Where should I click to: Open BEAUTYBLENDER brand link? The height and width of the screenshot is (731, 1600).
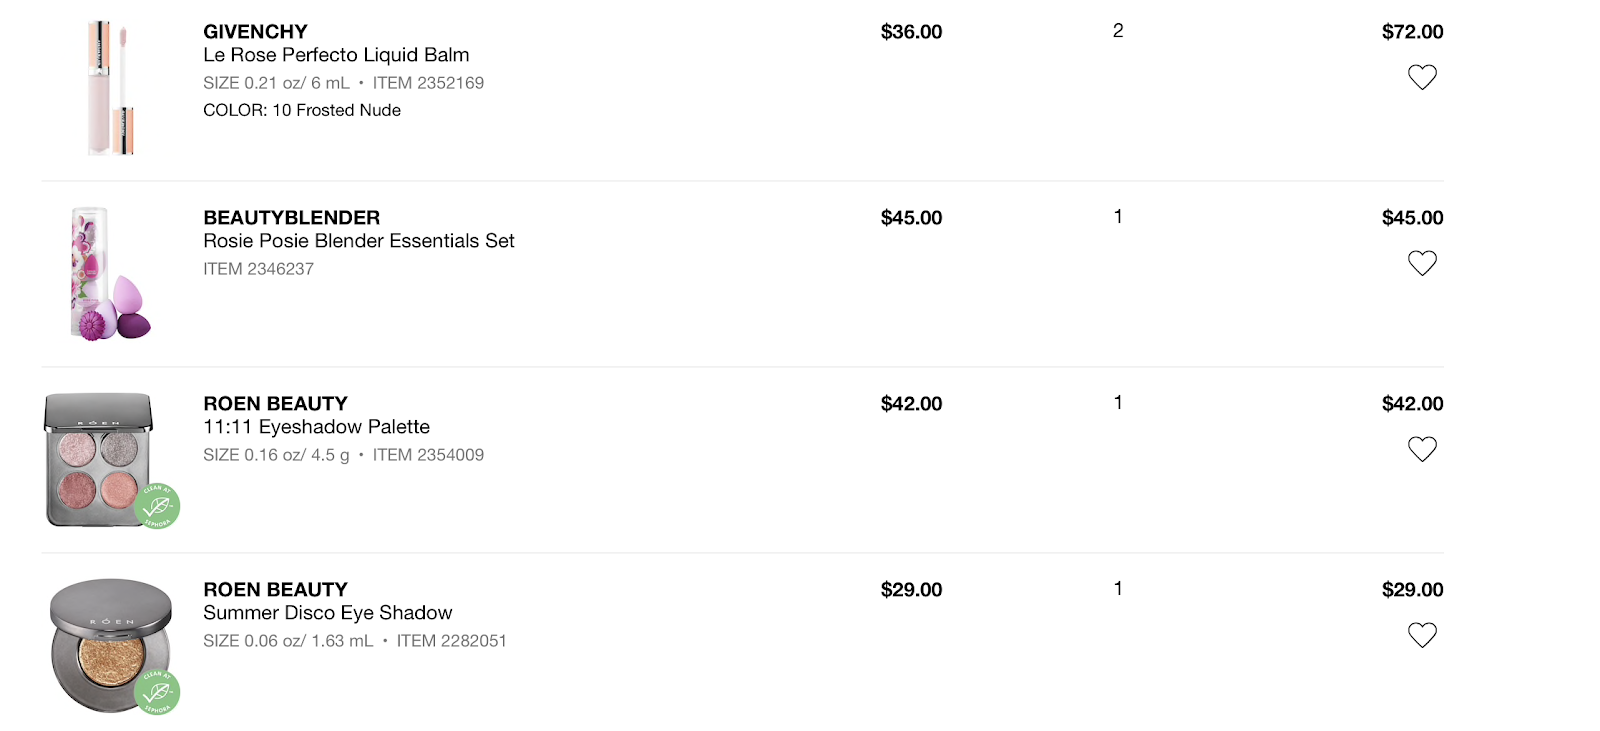tap(291, 218)
